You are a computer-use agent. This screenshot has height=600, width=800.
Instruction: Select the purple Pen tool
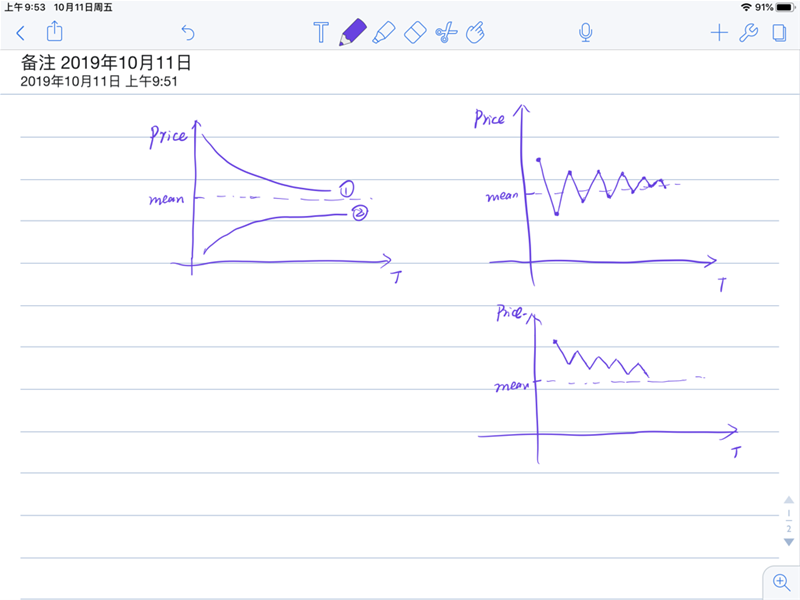click(353, 32)
